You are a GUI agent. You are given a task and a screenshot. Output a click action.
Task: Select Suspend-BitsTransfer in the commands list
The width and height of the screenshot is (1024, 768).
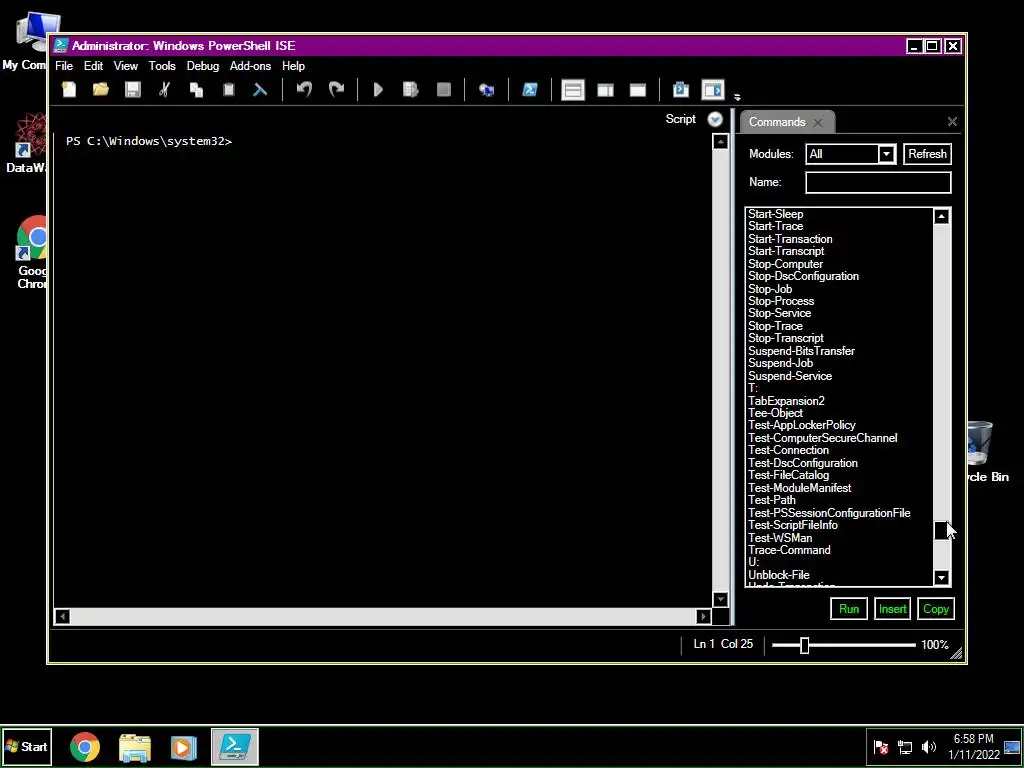(801, 351)
